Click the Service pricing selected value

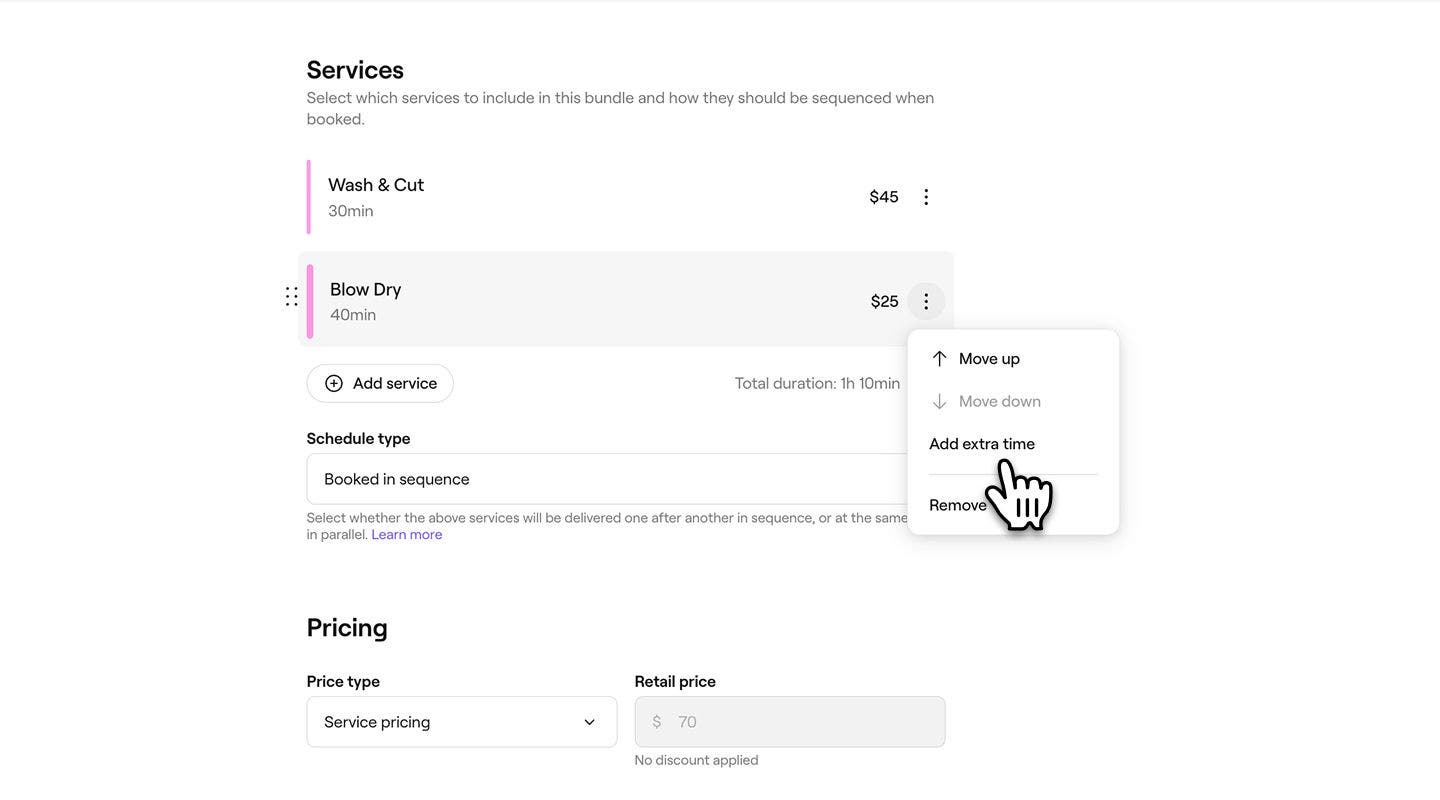[377, 722]
